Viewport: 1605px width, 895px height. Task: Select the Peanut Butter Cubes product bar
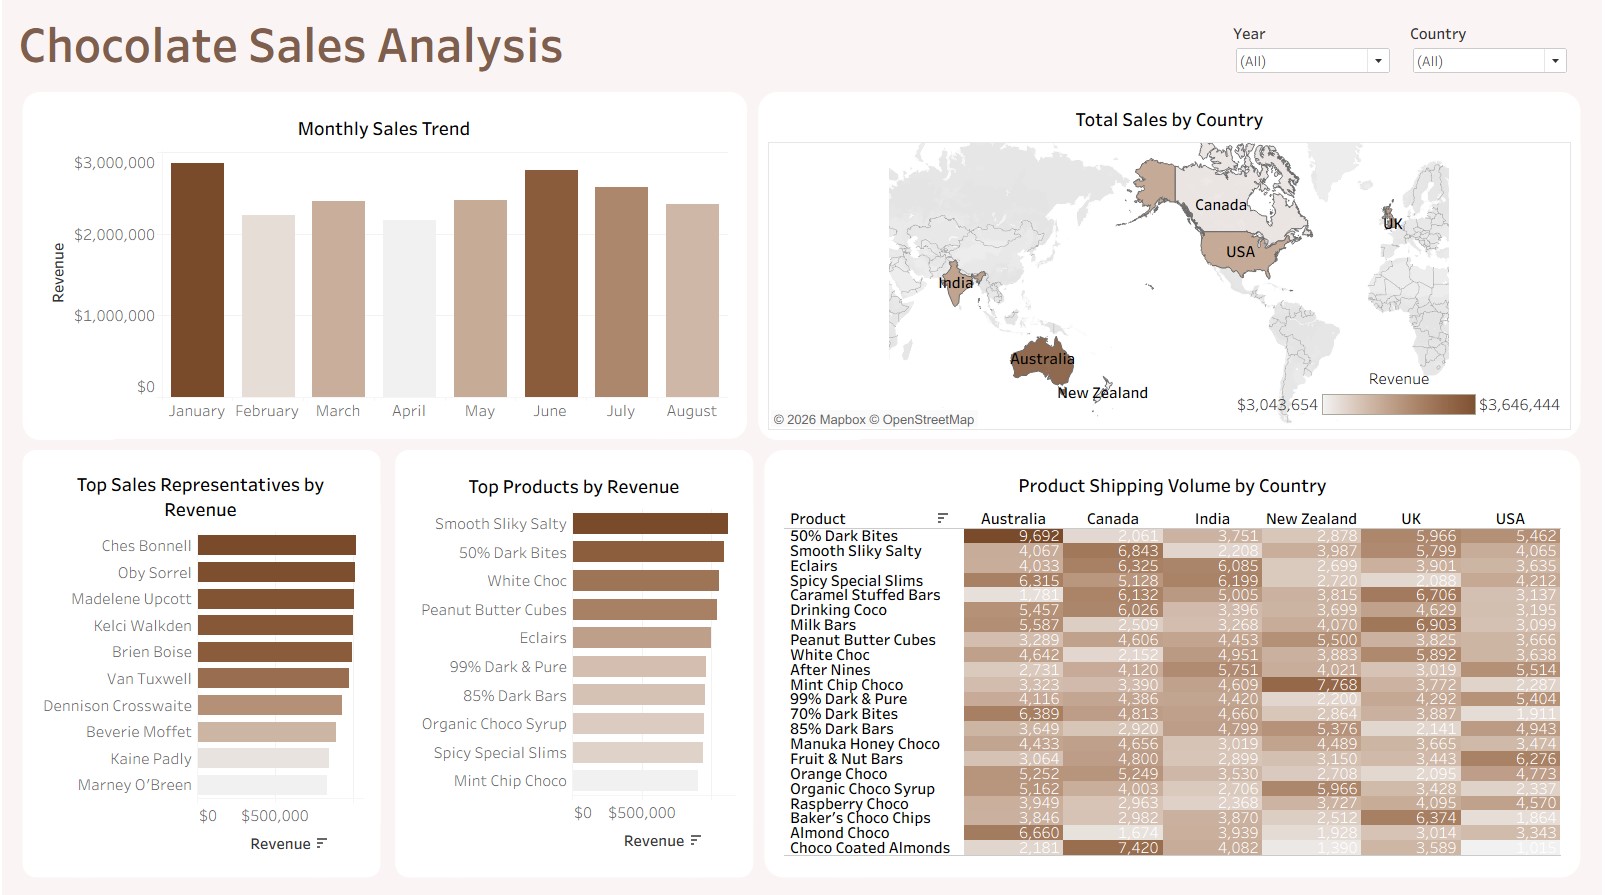click(x=645, y=609)
